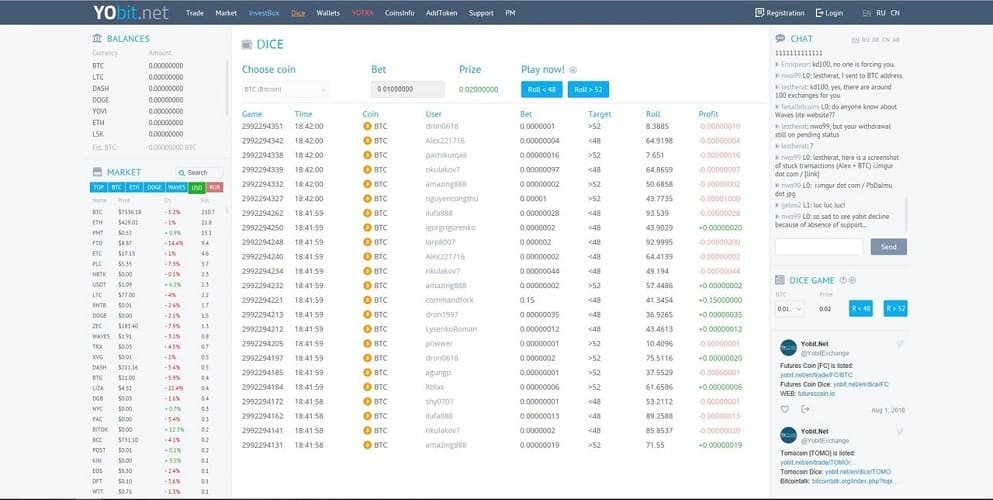Click the help icon beside Dice Game
993x500 pixels.
tap(843, 280)
